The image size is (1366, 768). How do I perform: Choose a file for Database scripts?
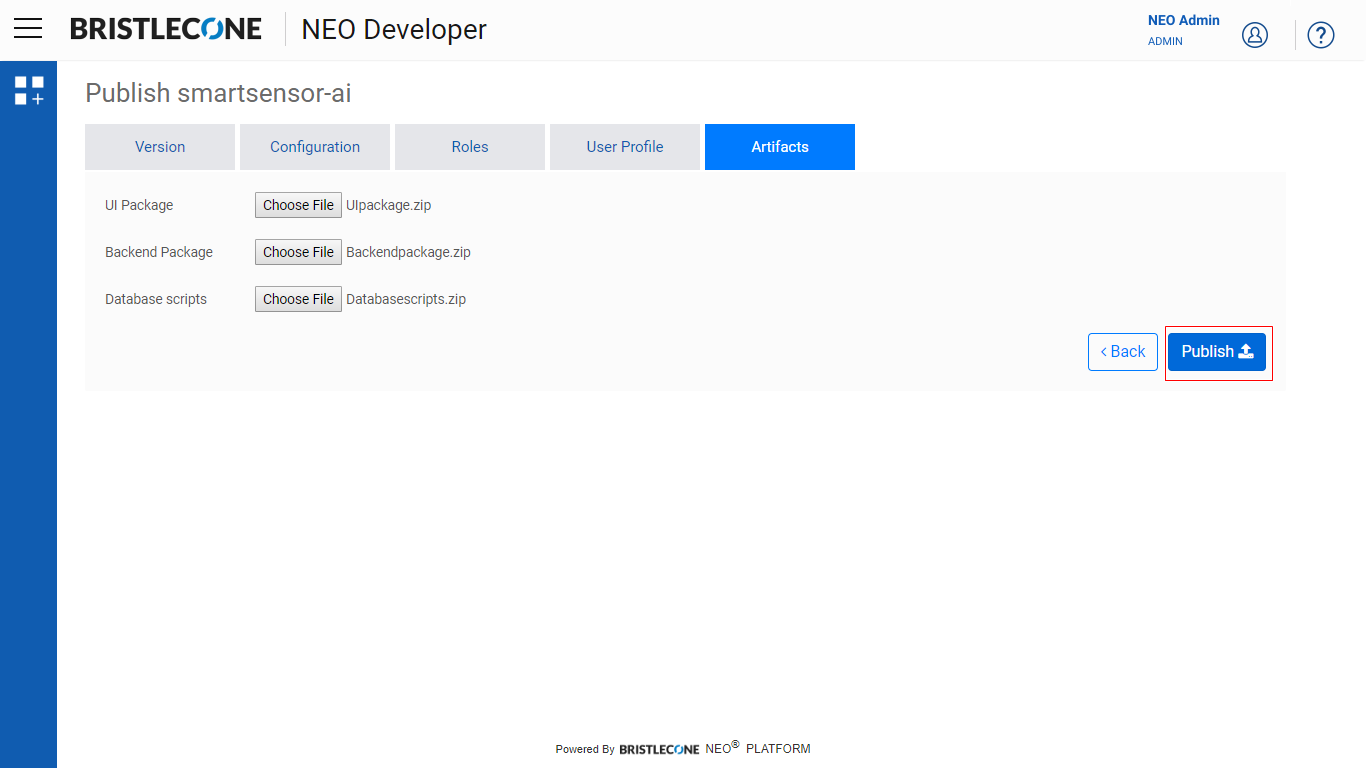[298, 299]
